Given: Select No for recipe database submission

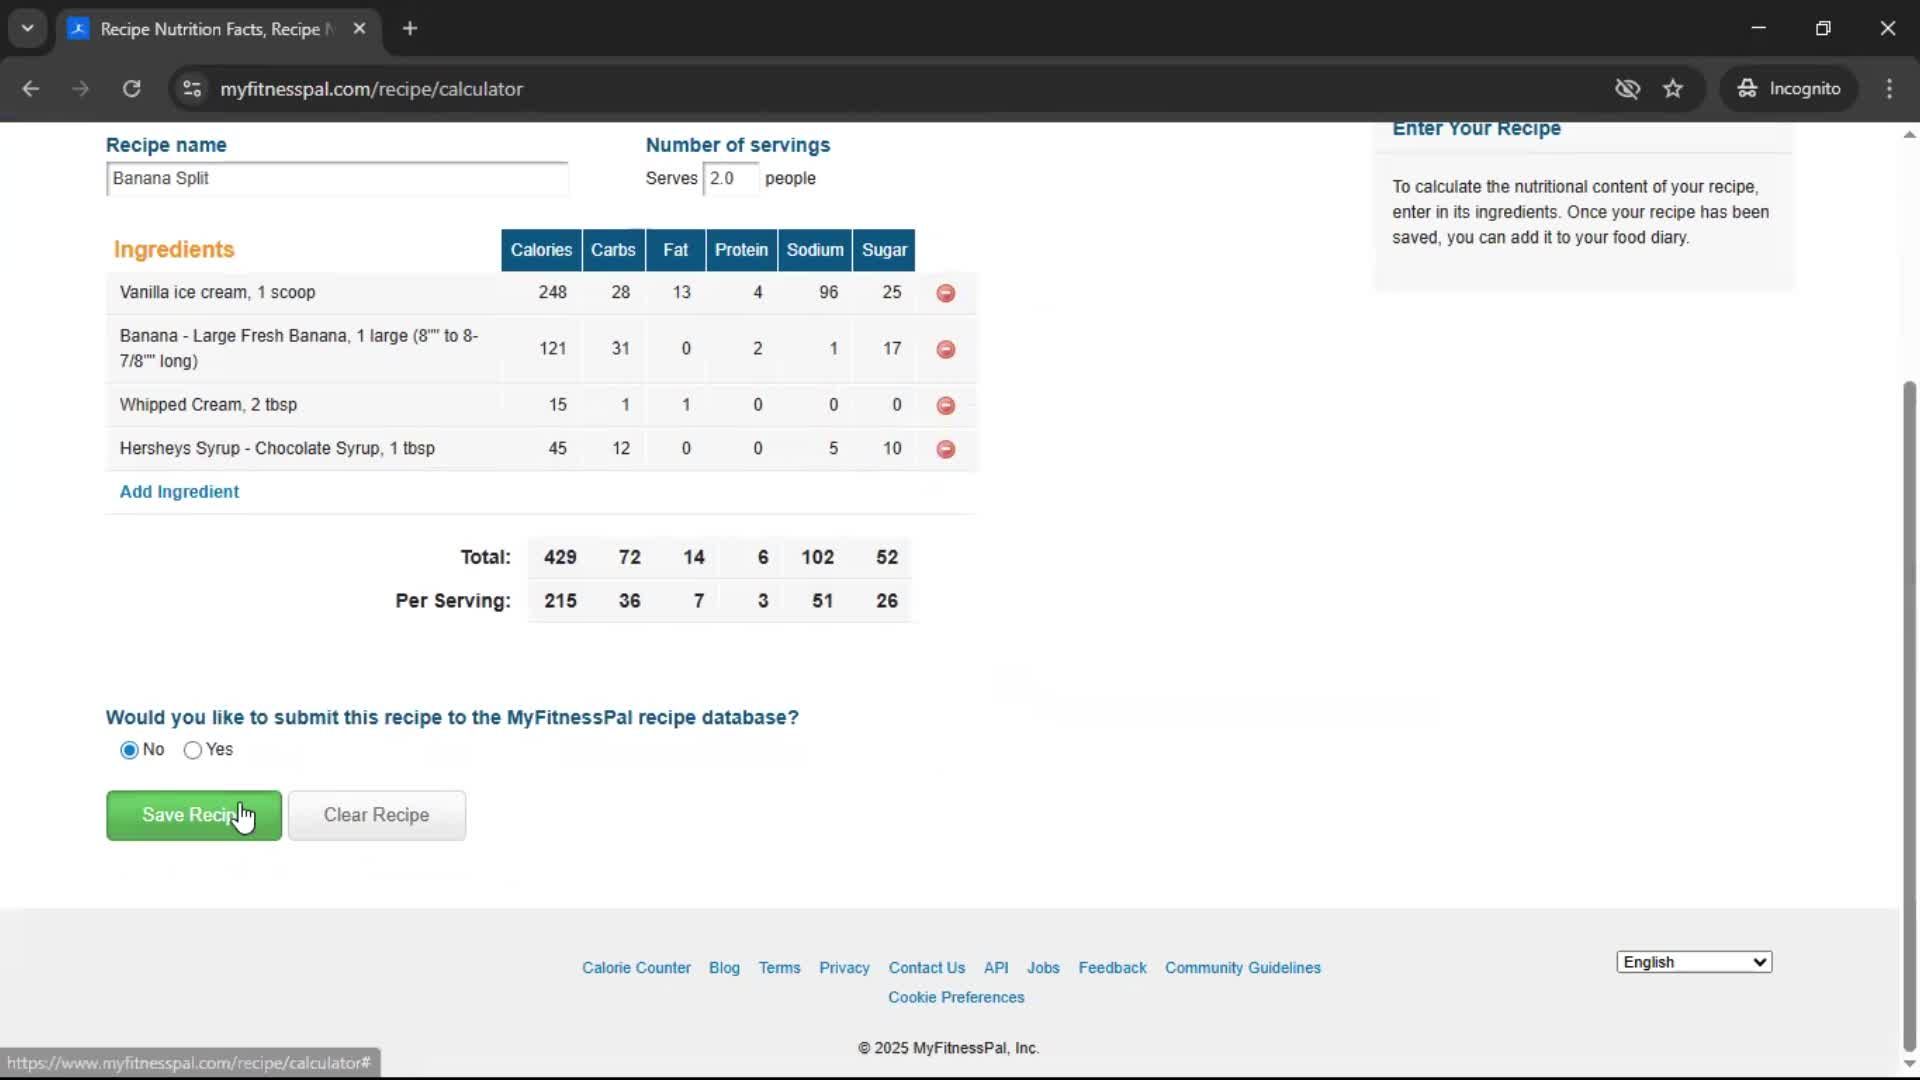Looking at the screenshot, I should pyautogui.click(x=129, y=750).
